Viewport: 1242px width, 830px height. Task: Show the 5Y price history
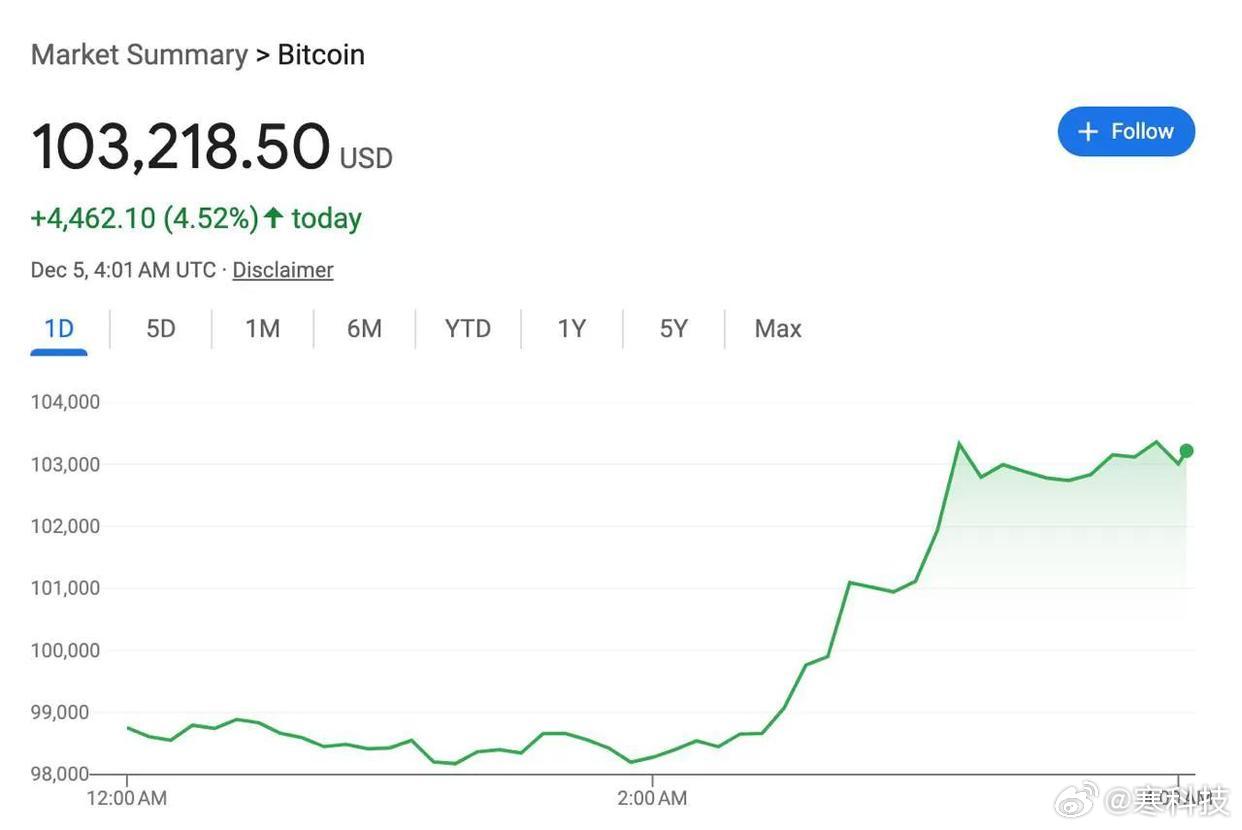click(x=673, y=328)
